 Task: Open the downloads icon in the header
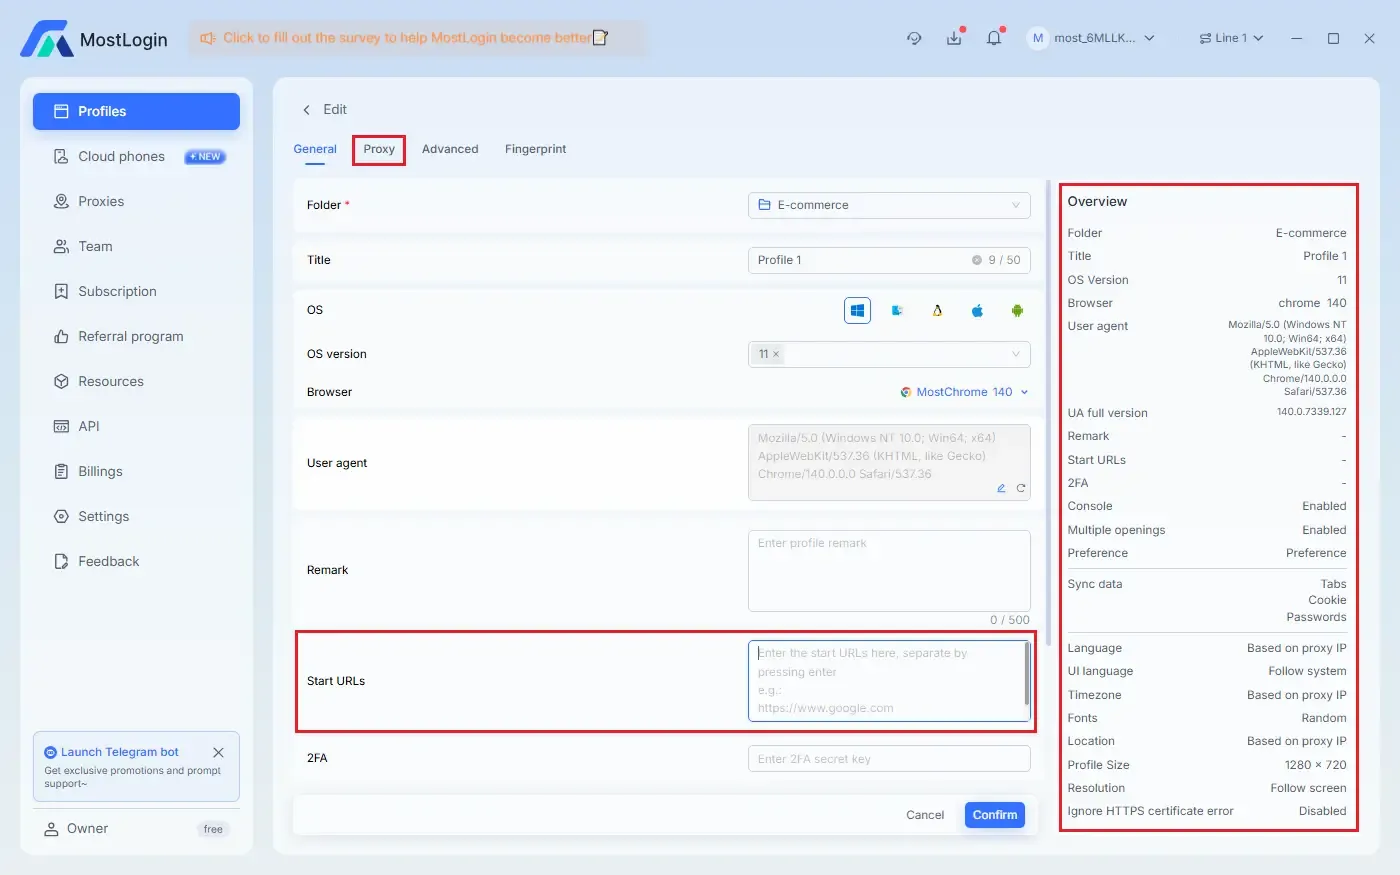954,38
